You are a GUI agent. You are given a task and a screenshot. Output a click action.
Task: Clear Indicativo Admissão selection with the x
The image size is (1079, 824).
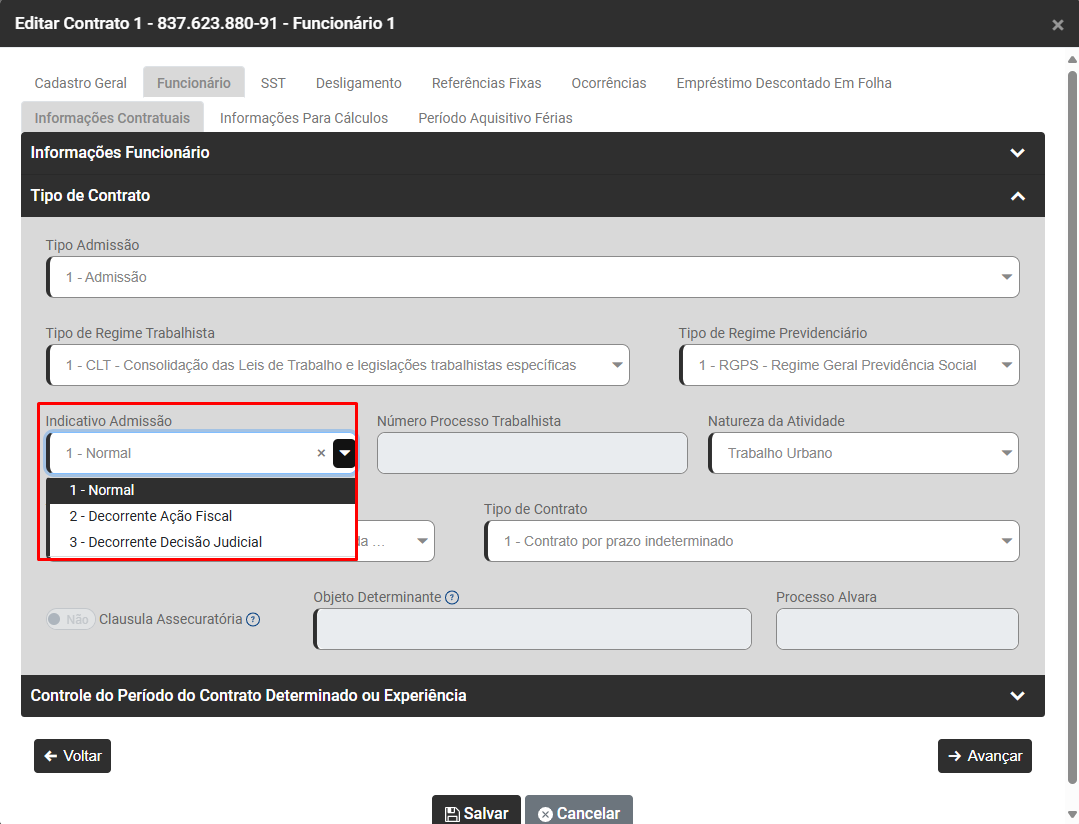pos(321,453)
